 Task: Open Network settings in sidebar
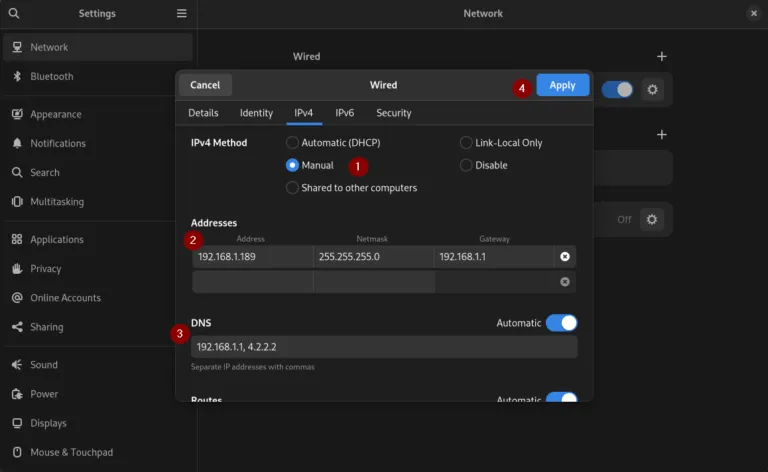click(97, 47)
